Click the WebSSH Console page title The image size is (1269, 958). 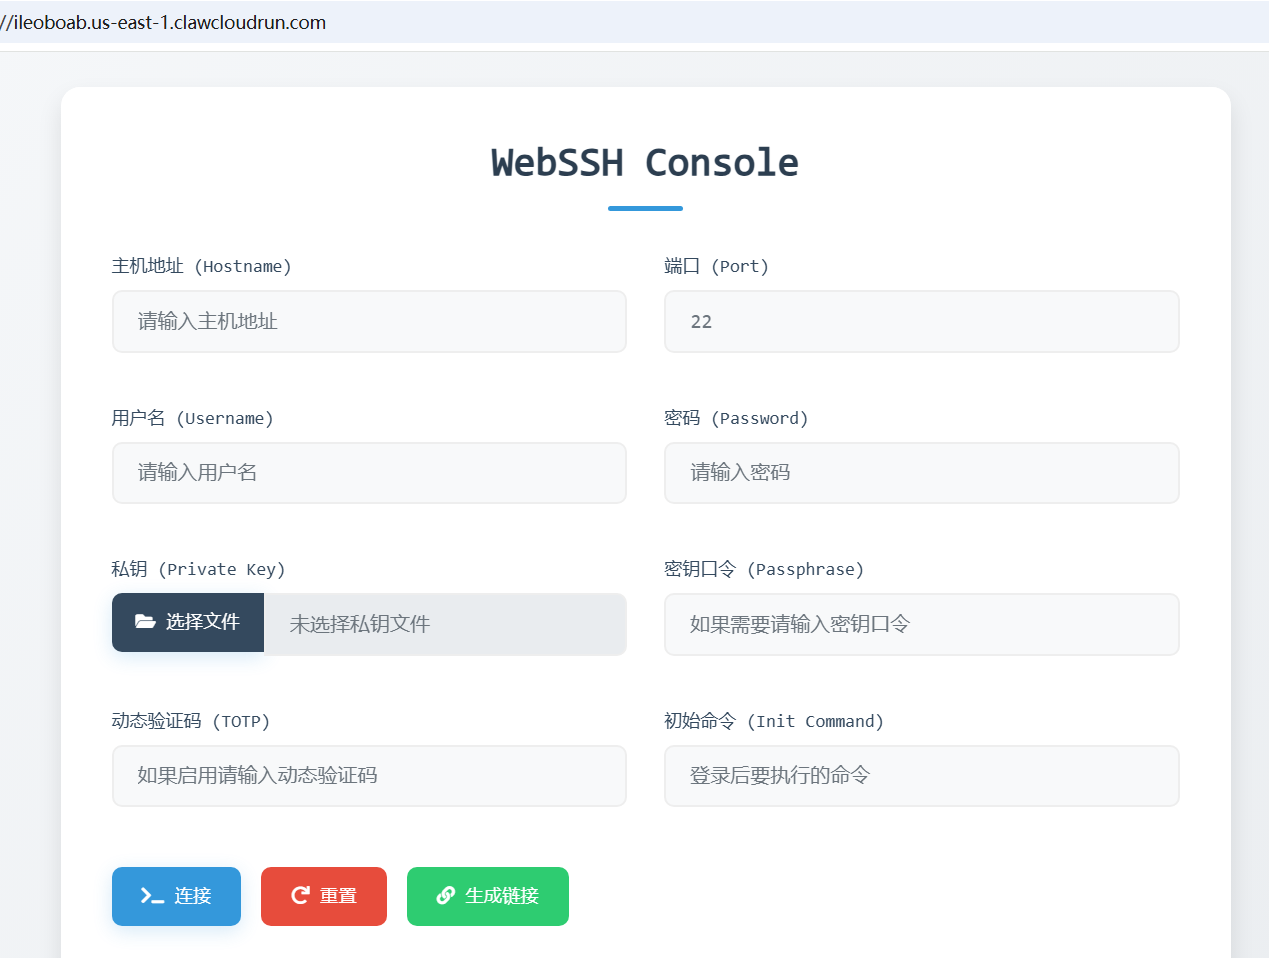click(644, 162)
